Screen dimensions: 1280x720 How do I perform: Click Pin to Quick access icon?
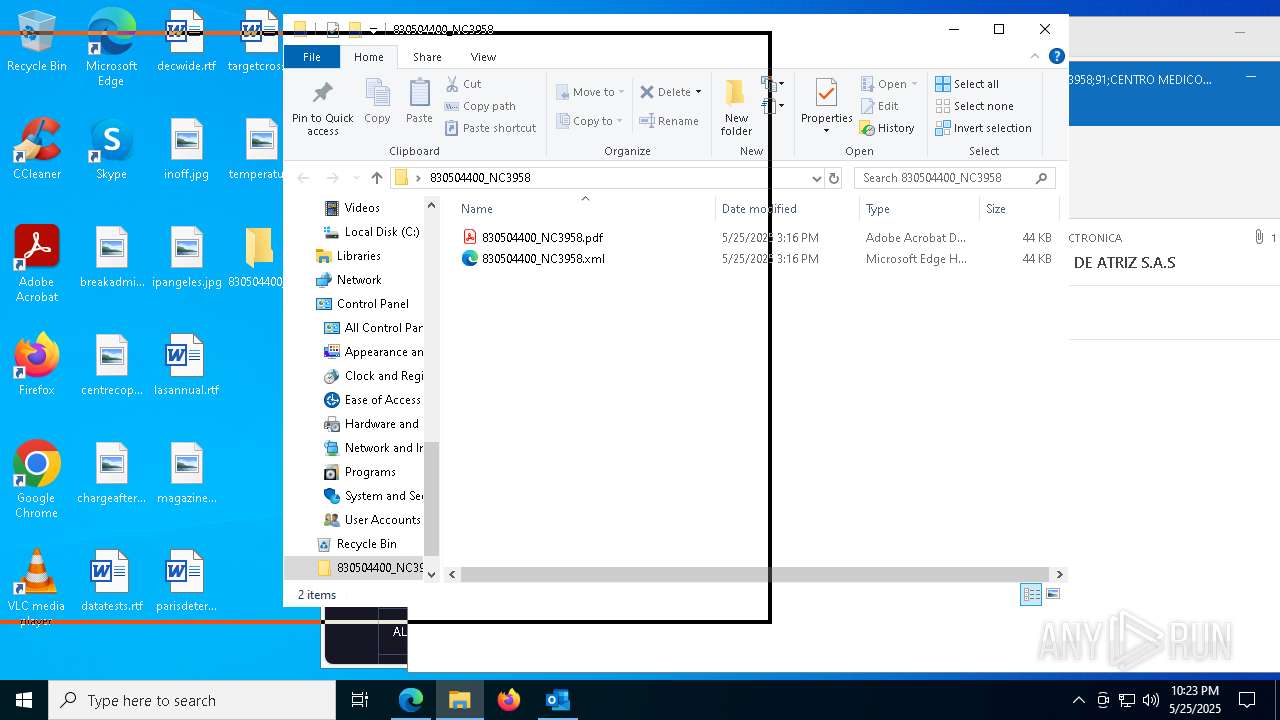click(322, 108)
